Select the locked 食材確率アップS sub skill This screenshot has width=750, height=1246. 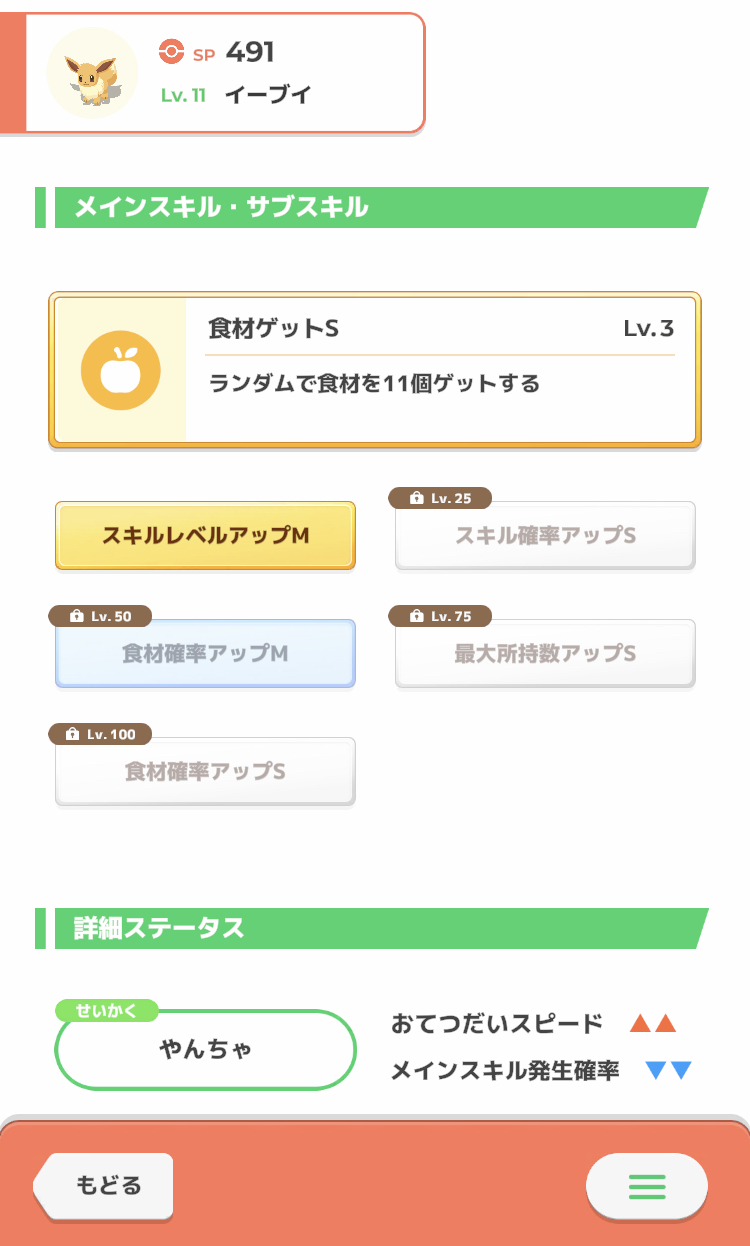click(205, 772)
